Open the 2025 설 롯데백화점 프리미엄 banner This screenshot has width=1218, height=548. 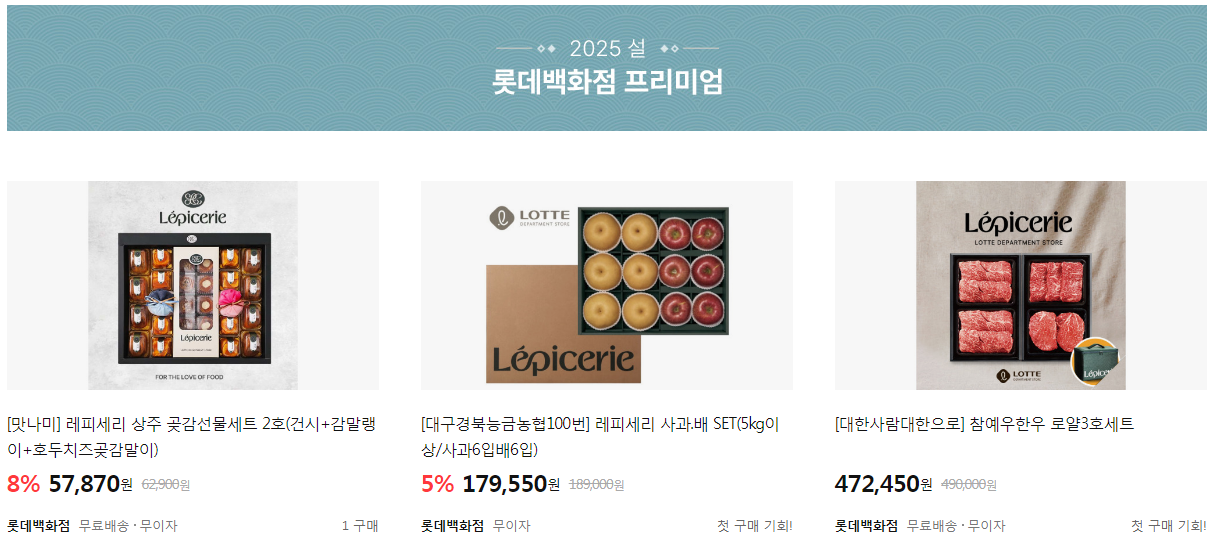pos(607,68)
